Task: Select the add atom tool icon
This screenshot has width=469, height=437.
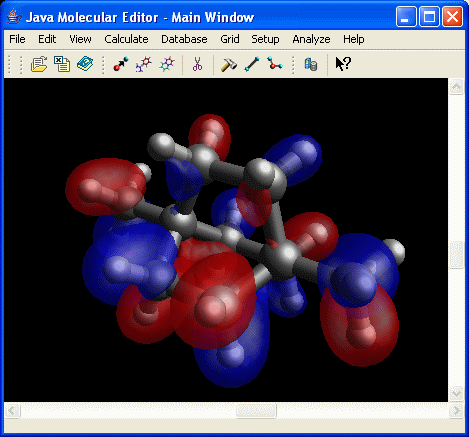Action: [x=121, y=64]
